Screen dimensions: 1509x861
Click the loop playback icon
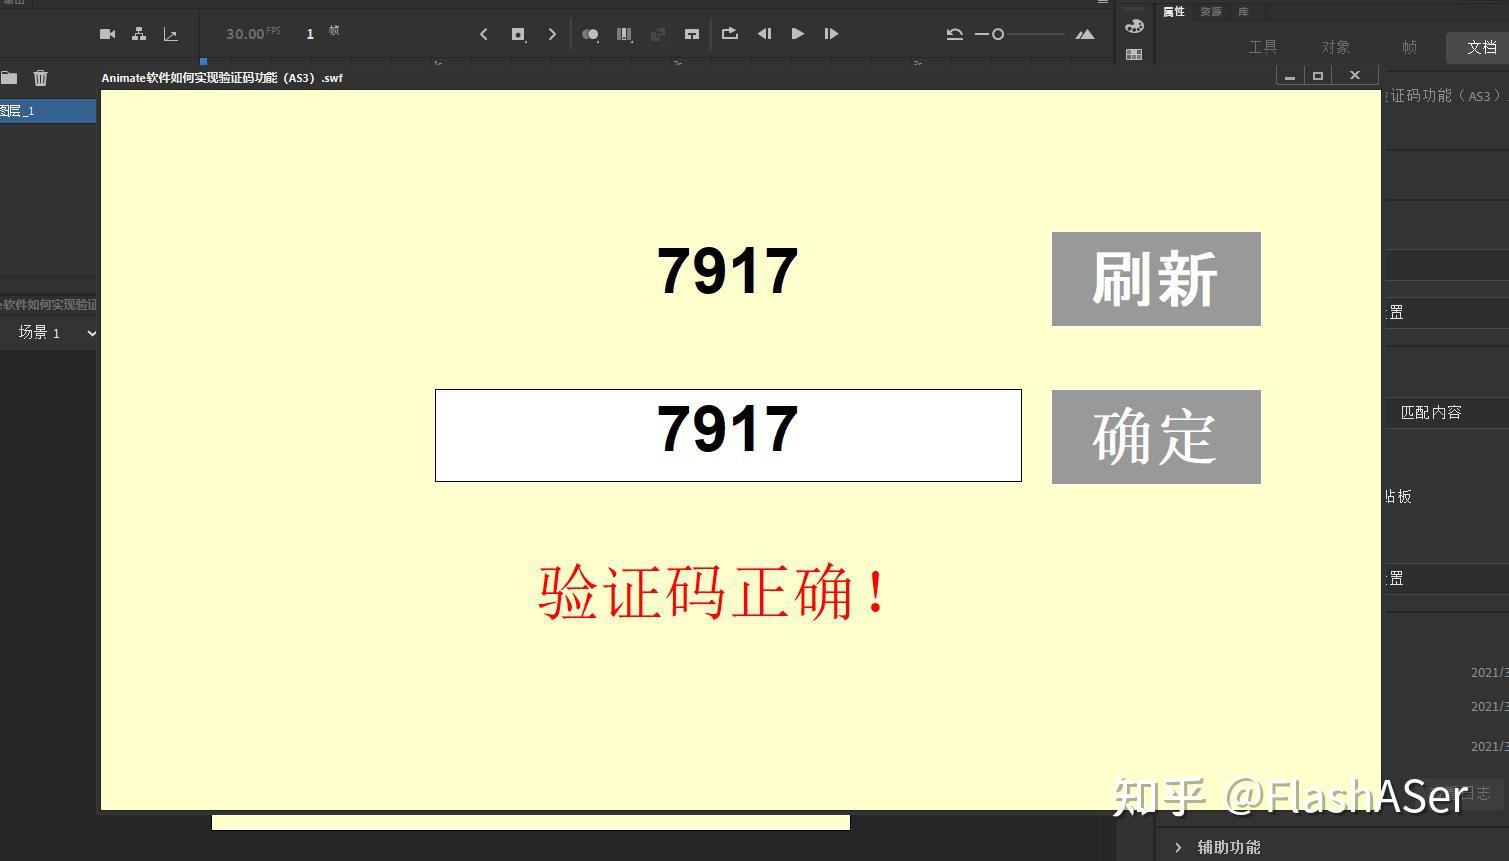pyautogui.click(x=729, y=33)
